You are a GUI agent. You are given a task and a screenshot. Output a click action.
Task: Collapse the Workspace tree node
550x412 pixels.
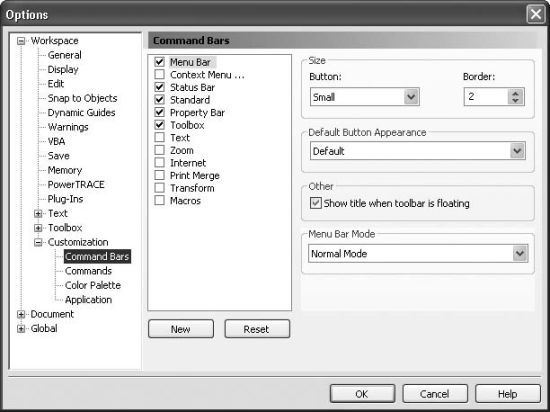[x=21, y=41]
